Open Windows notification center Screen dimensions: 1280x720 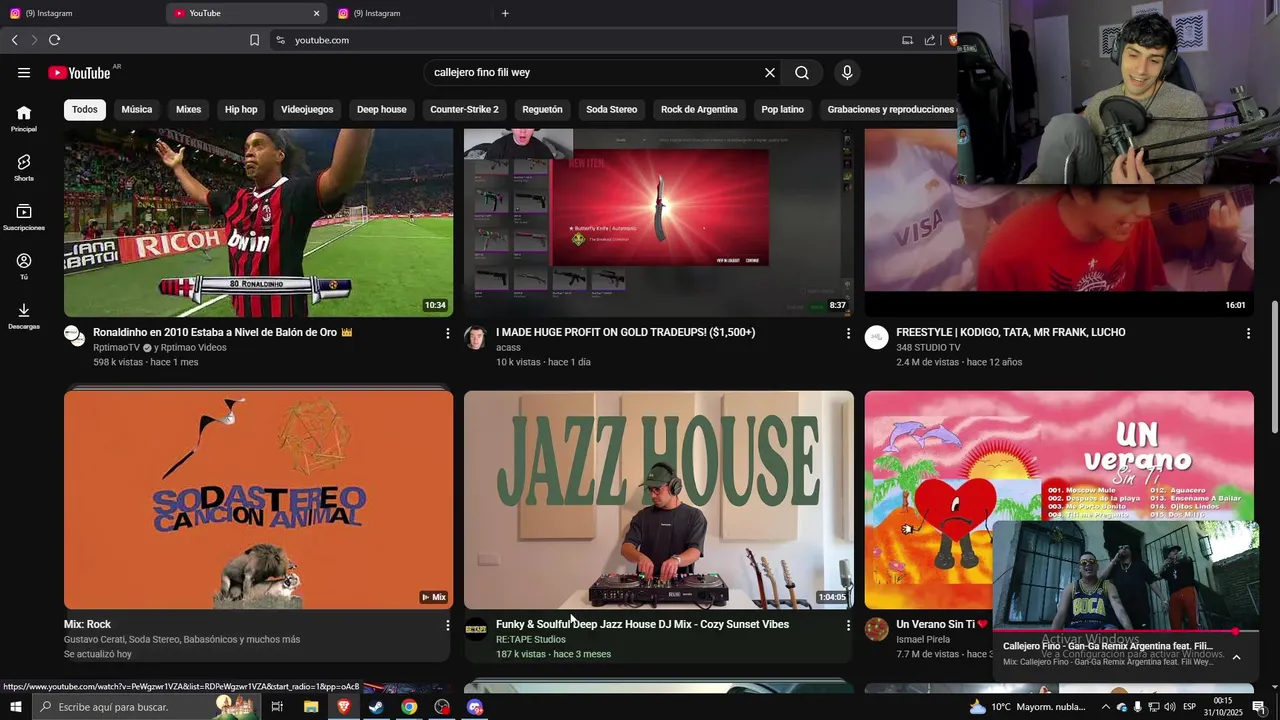click(1259, 707)
